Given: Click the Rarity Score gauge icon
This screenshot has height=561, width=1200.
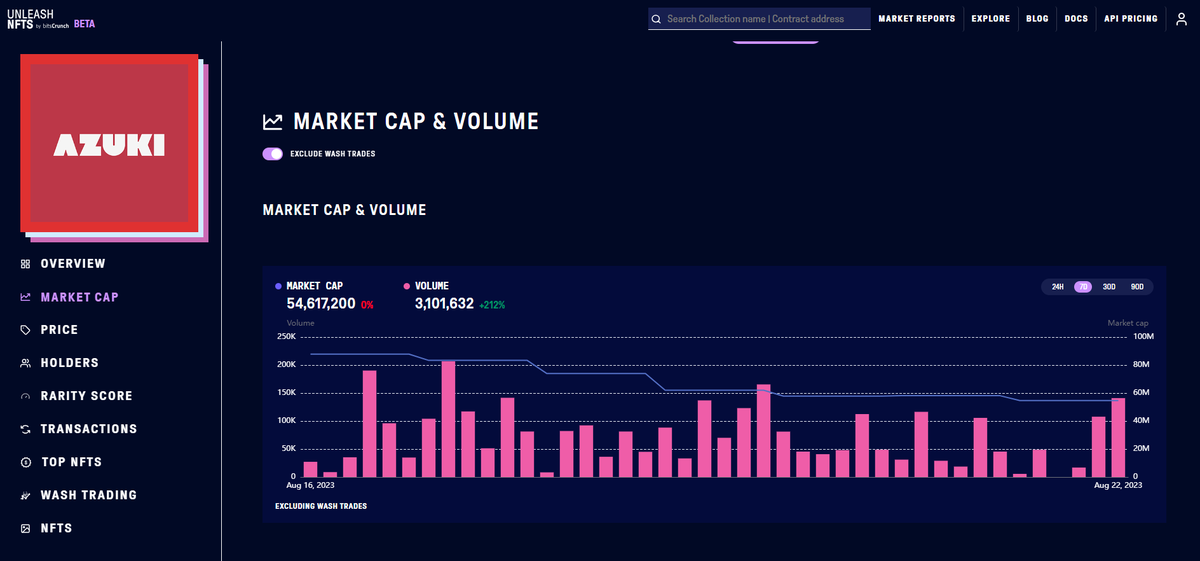Looking at the screenshot, I should [25, 397].
